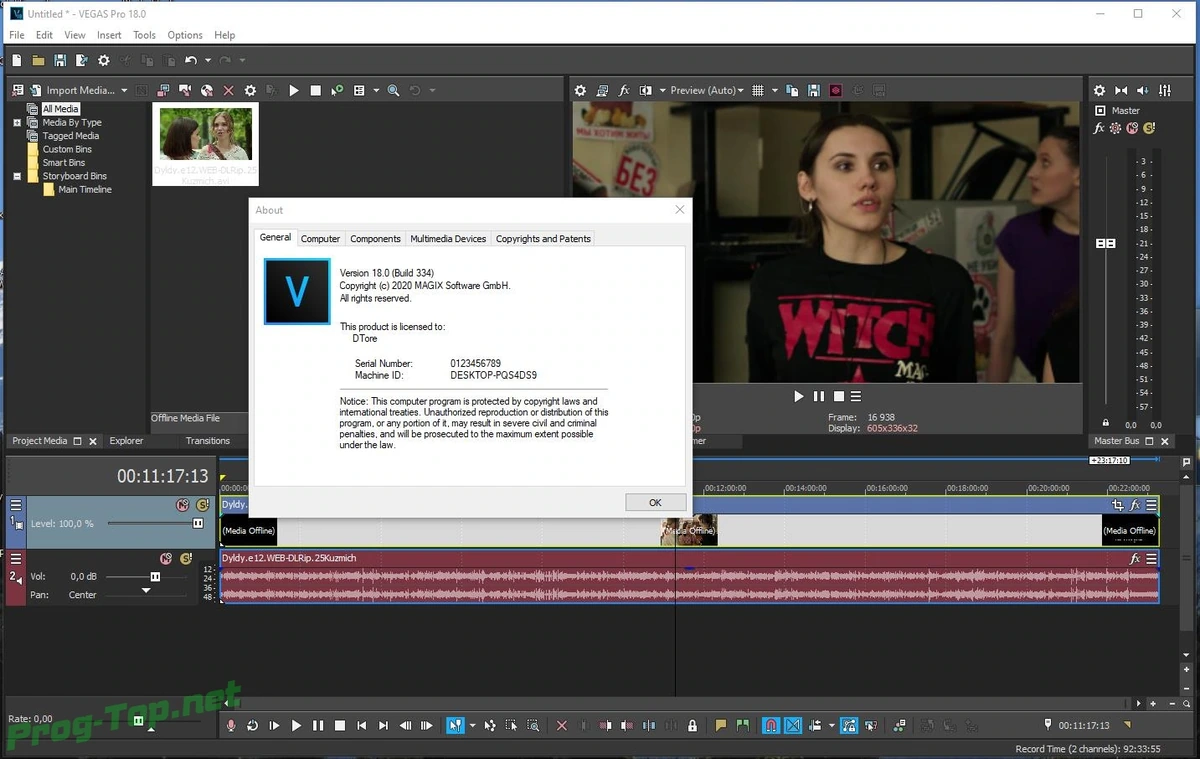Open the Explorer tab
The height and width of the screenshot is (759, 1200).
pyautogui.click(x=126, y=440)
